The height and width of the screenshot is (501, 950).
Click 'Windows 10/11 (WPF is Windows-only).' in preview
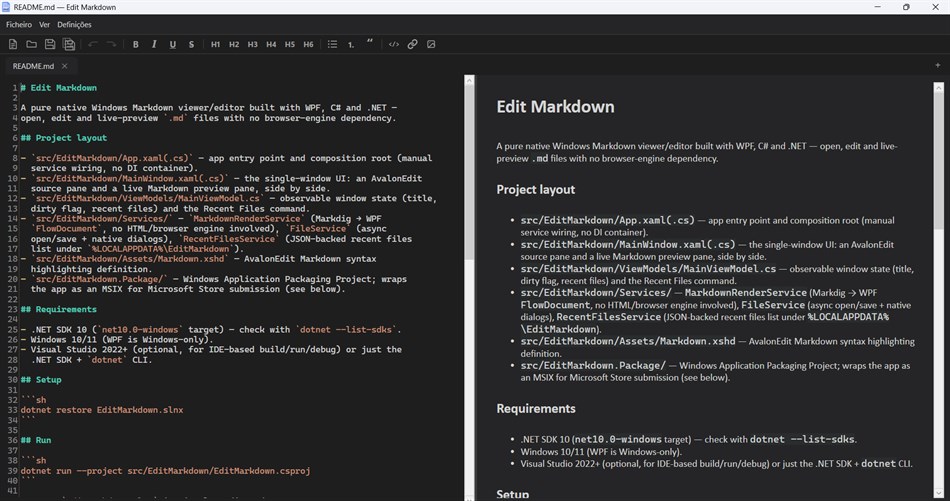601,452
